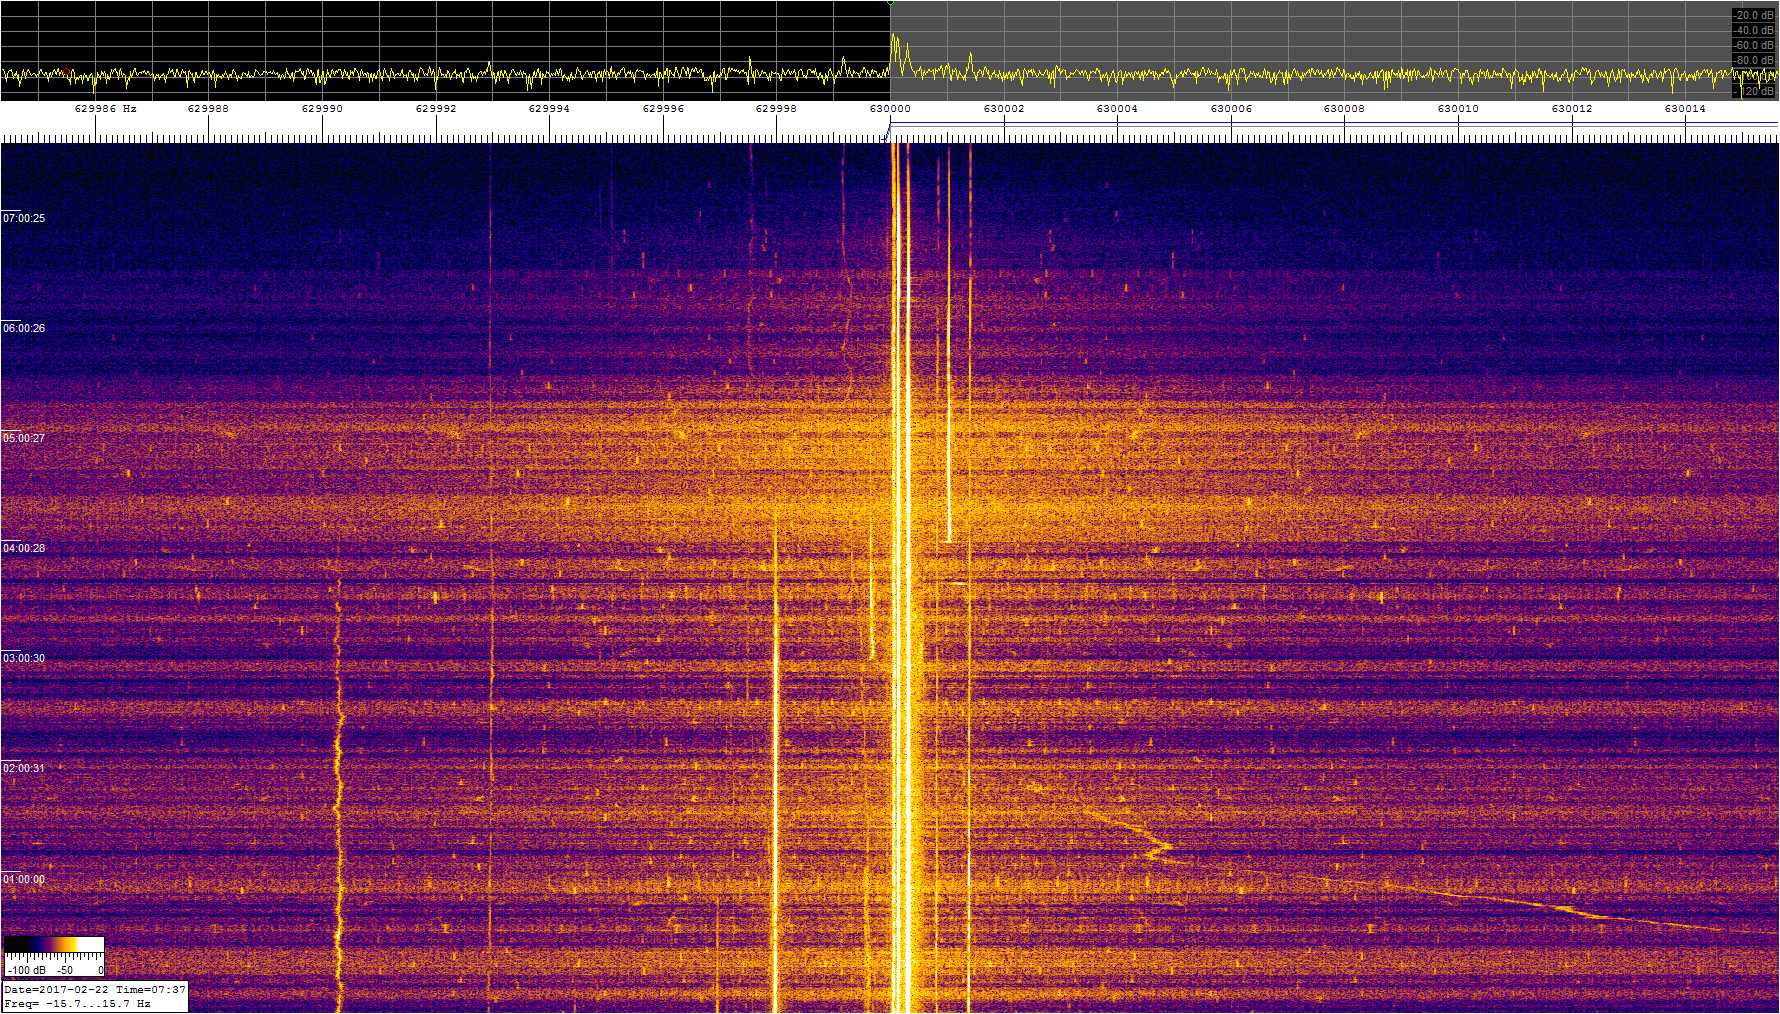
Task: Click the 01:00:00 waterfall time marker
Action: pos(24,880)
